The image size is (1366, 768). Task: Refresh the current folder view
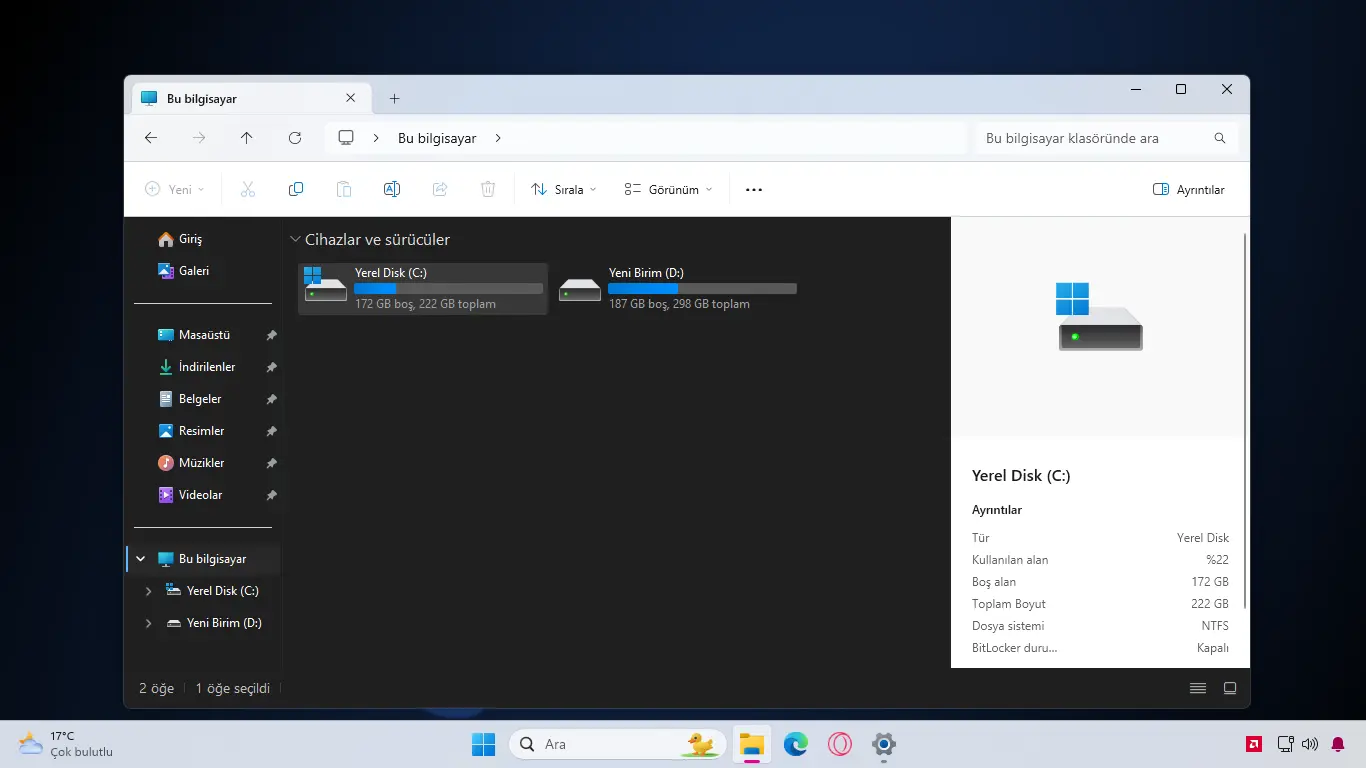[x=295, y=138]
